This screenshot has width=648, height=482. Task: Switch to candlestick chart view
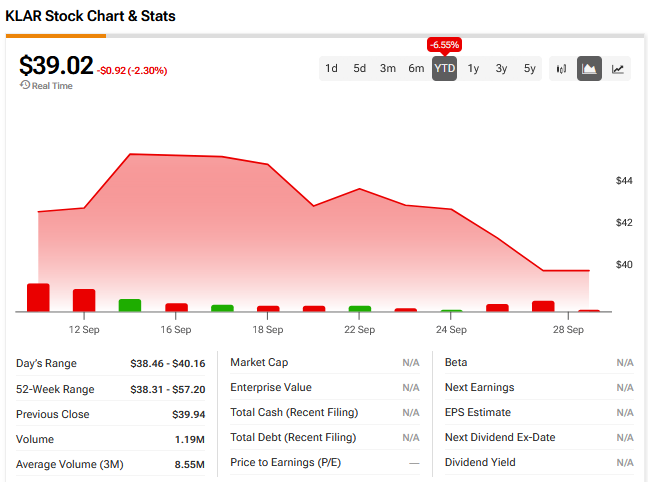click(561, 69)
